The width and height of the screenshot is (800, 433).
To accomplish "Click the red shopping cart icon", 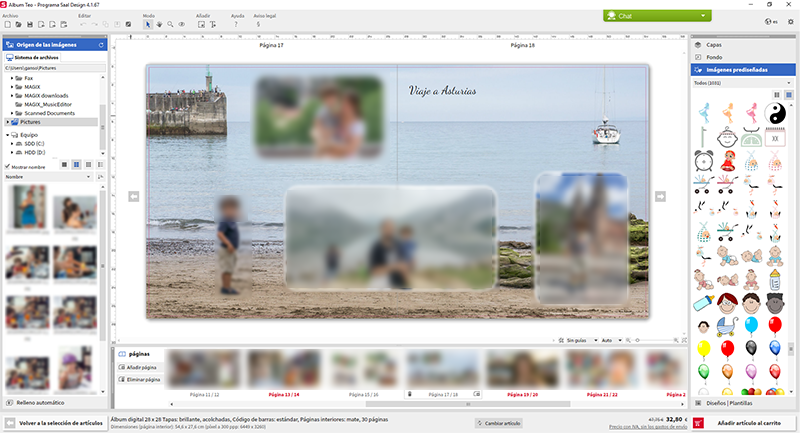I will (698, 423).
